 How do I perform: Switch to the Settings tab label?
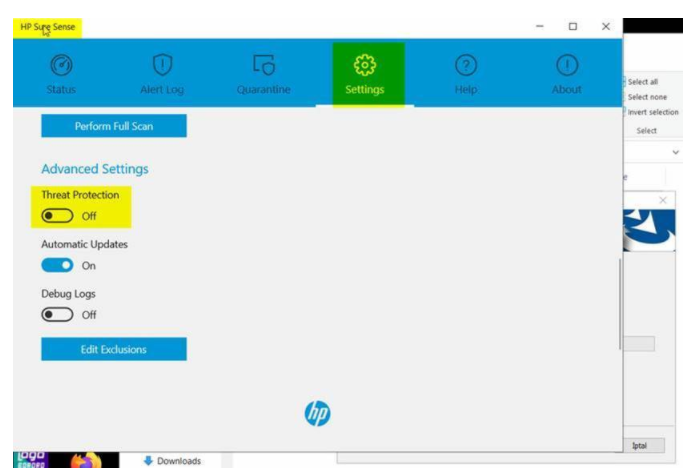pyautogui.click(x=365, y=90)
